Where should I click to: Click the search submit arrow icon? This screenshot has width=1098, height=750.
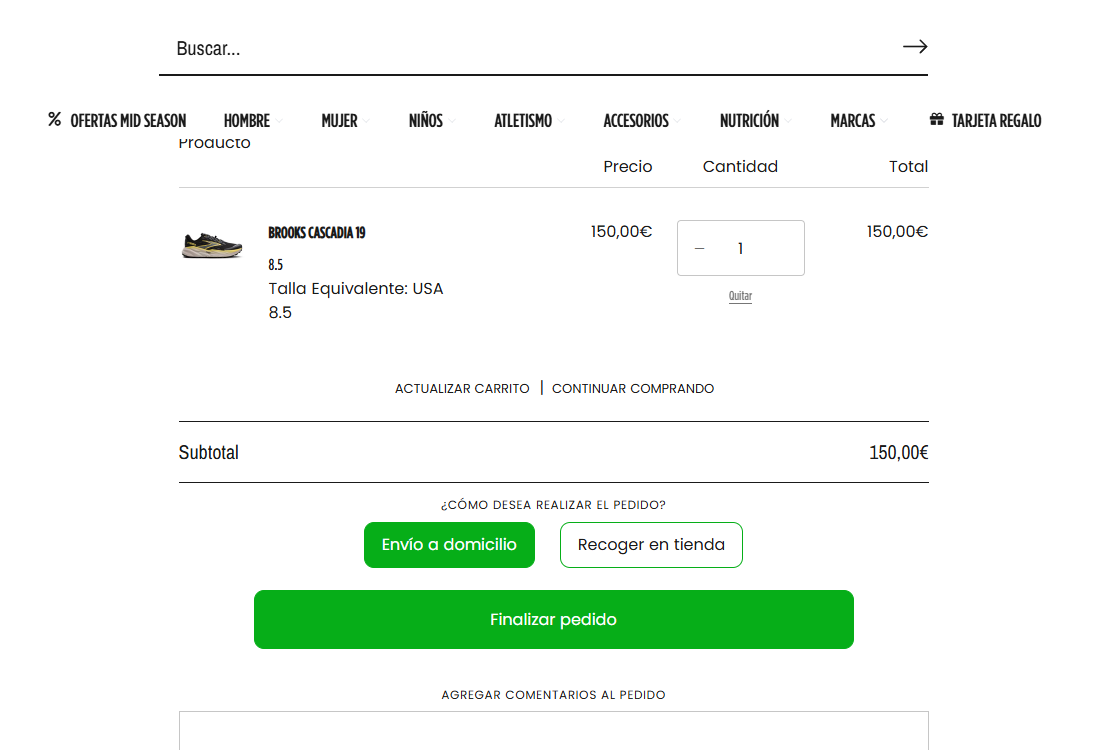[915, 47]
